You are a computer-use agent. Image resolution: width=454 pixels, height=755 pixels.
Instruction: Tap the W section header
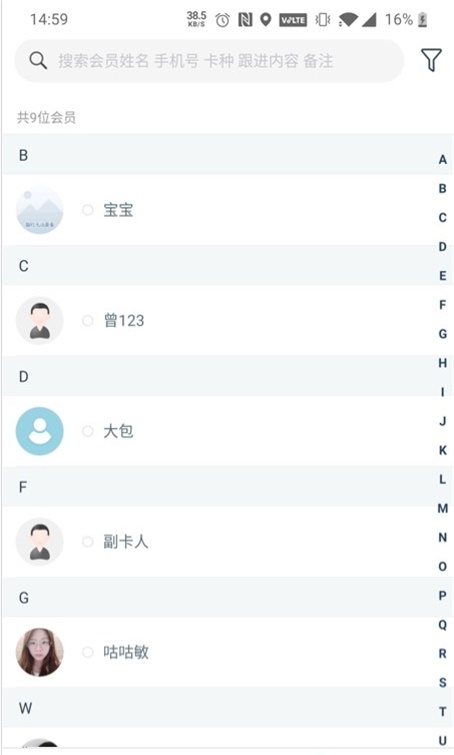pos(219,708)
